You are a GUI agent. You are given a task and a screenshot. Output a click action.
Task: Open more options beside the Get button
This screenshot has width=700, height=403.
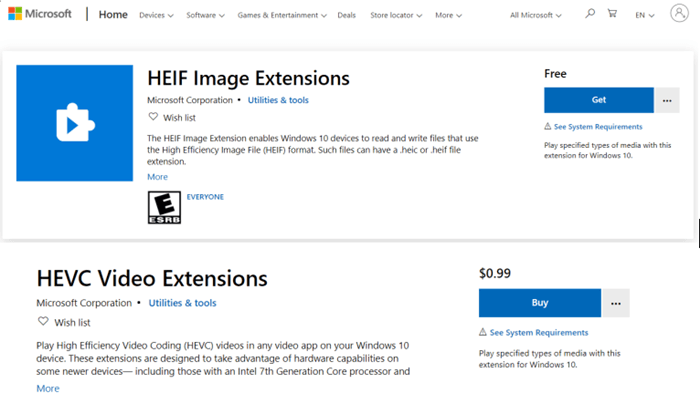click(x=667, y=100)
